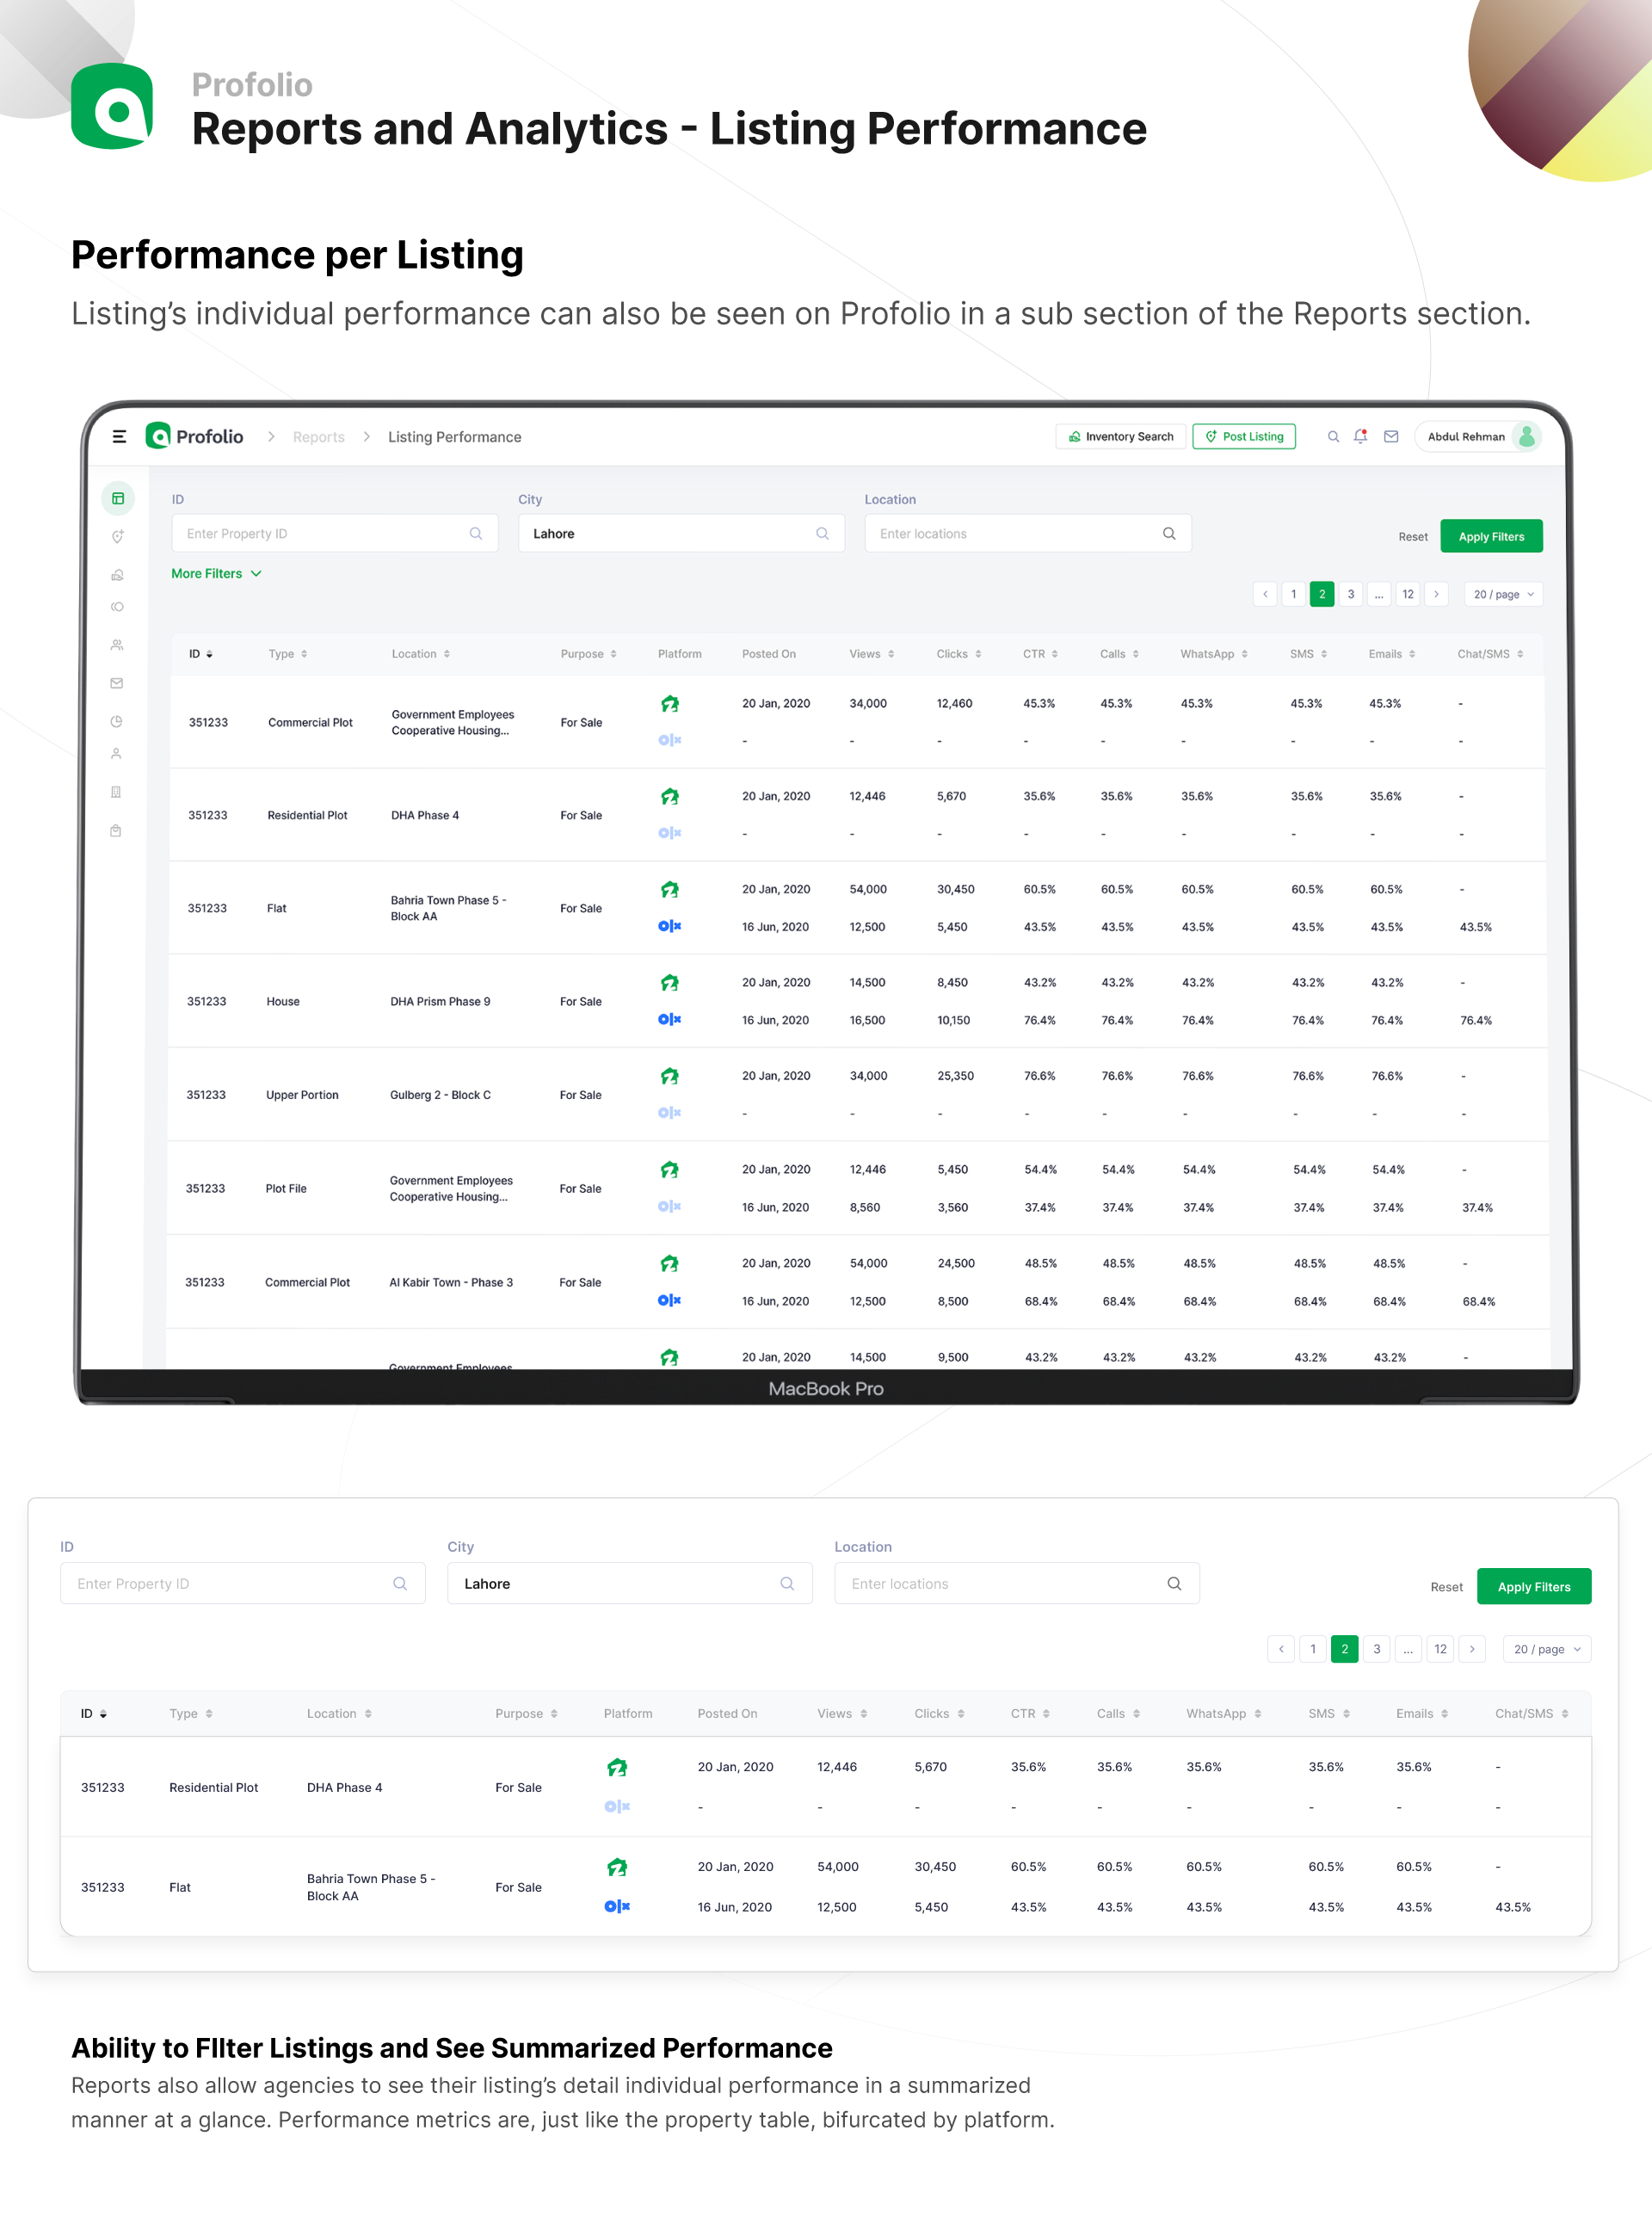Click 'Residential Plot' cell in lower panel

point(213,1787)
